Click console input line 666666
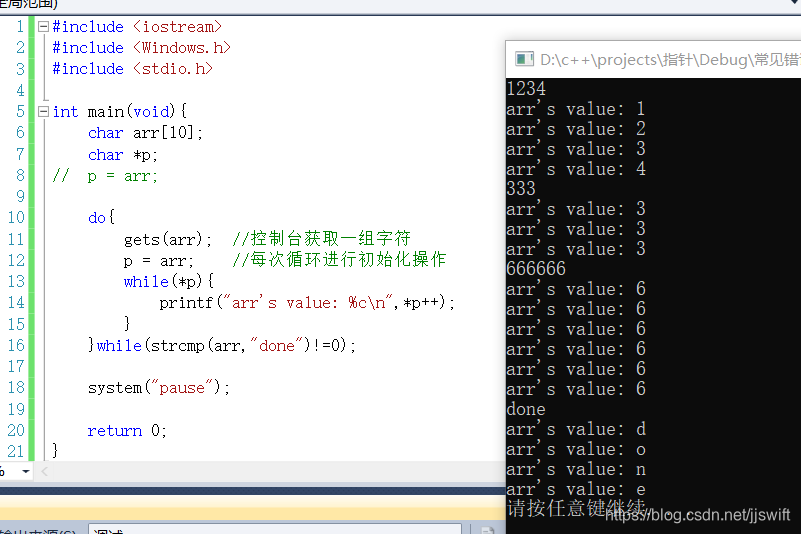The height and width of the screenshot is (534, 801). click(x=536, y=269)
